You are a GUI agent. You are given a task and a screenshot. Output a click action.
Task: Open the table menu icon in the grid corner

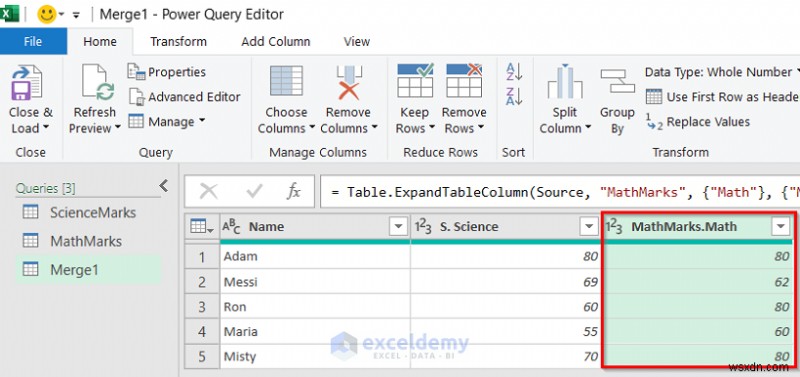[x=202, y=227]
